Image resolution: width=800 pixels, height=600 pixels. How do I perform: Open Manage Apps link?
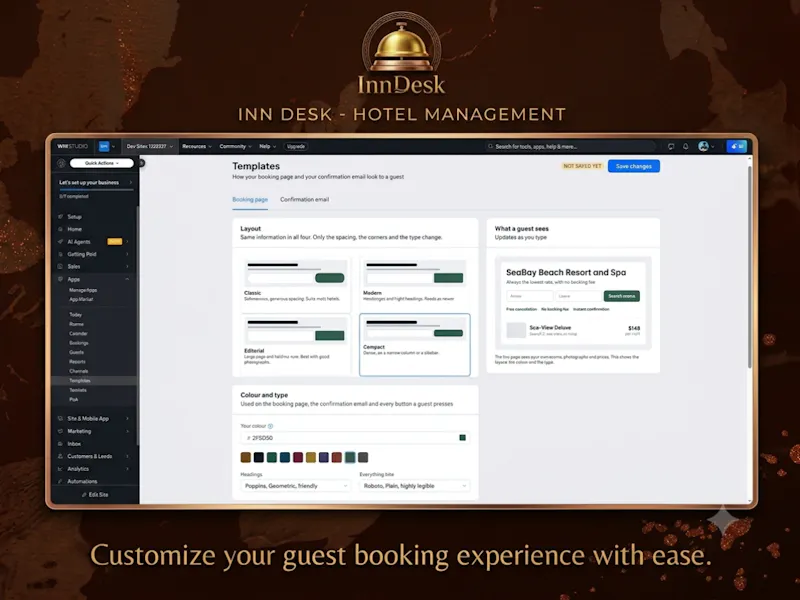83,290
